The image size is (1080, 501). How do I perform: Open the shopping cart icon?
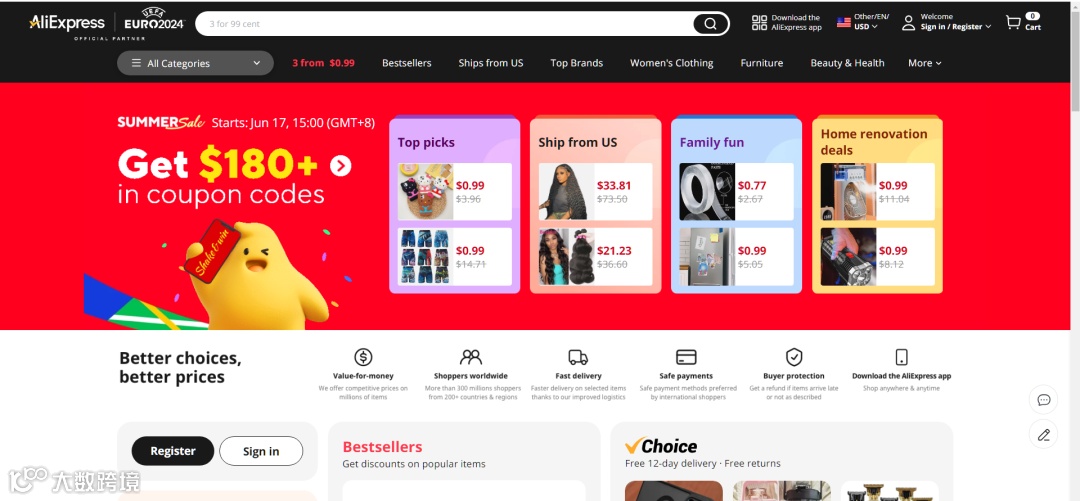pyautogui.click(x=1012, y=23)
